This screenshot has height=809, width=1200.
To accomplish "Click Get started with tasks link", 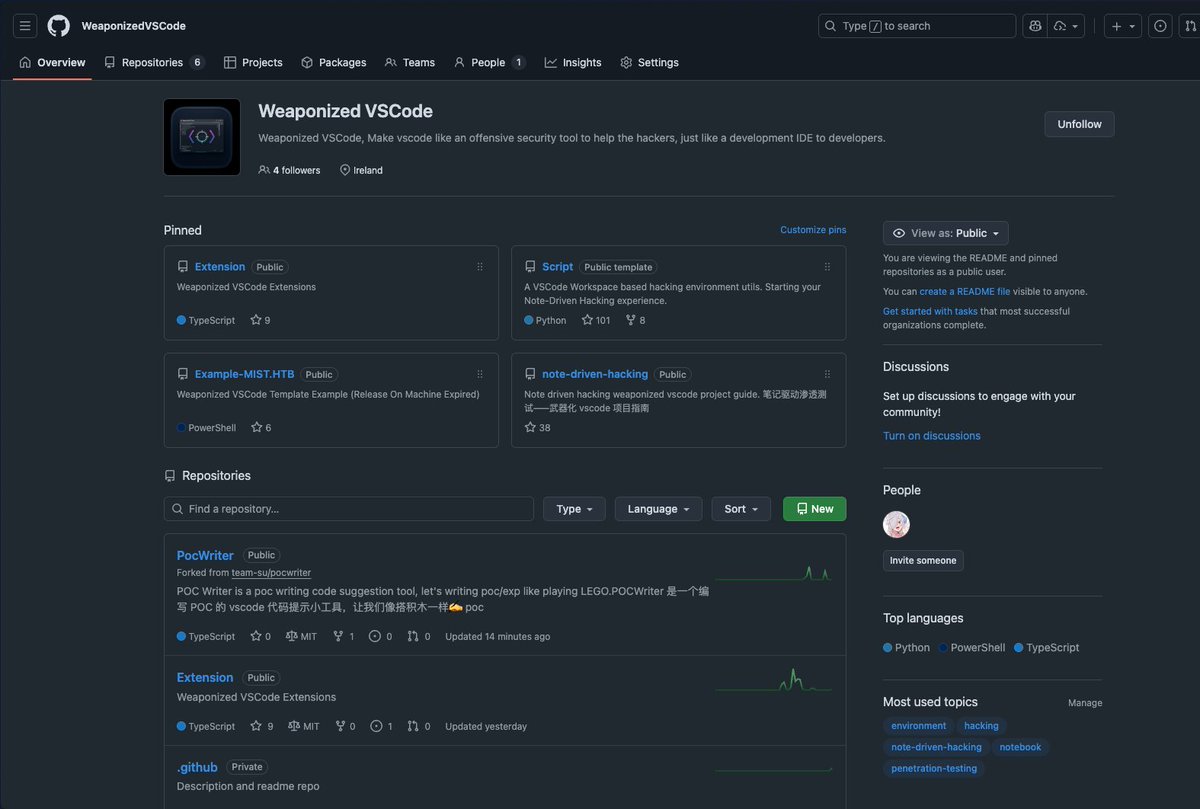I will (x=930, y=311).
